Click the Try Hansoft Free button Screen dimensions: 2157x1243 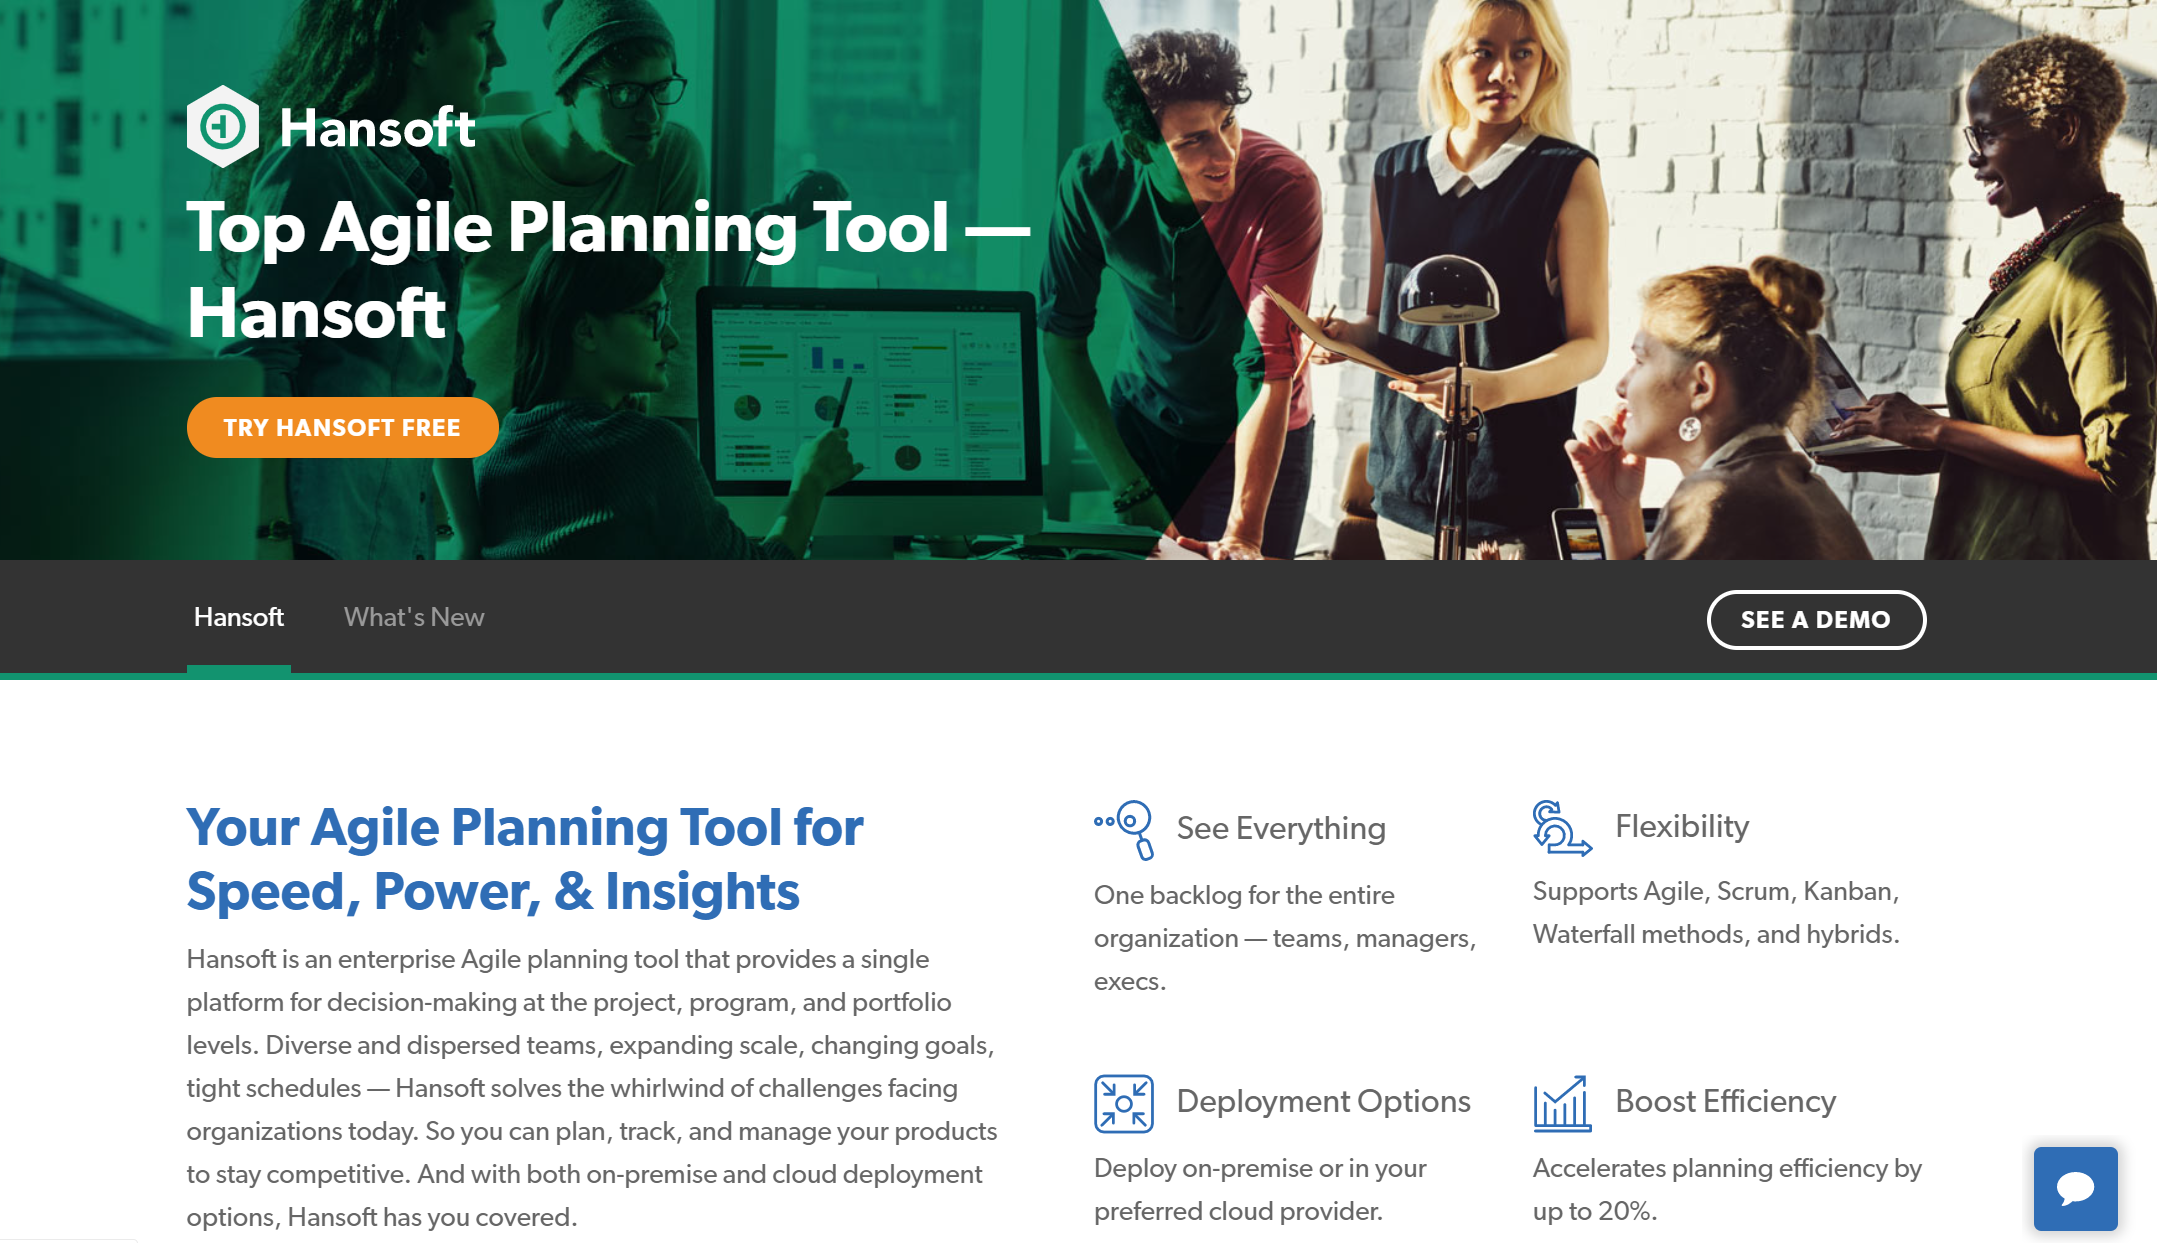coord(342,427)
